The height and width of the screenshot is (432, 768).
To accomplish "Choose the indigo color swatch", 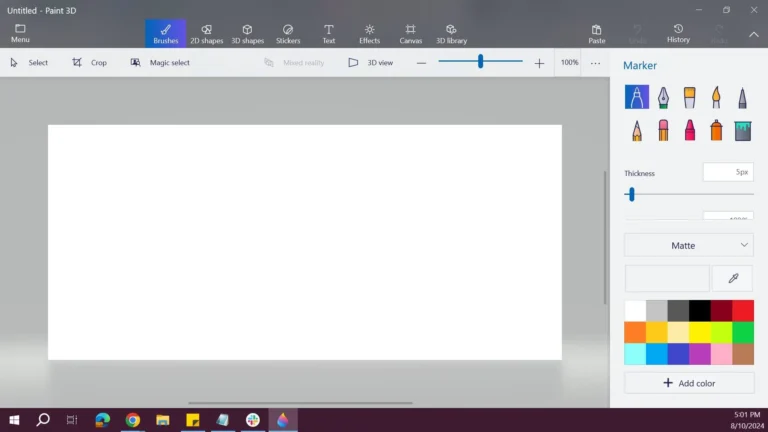I will tap(678, 354).
